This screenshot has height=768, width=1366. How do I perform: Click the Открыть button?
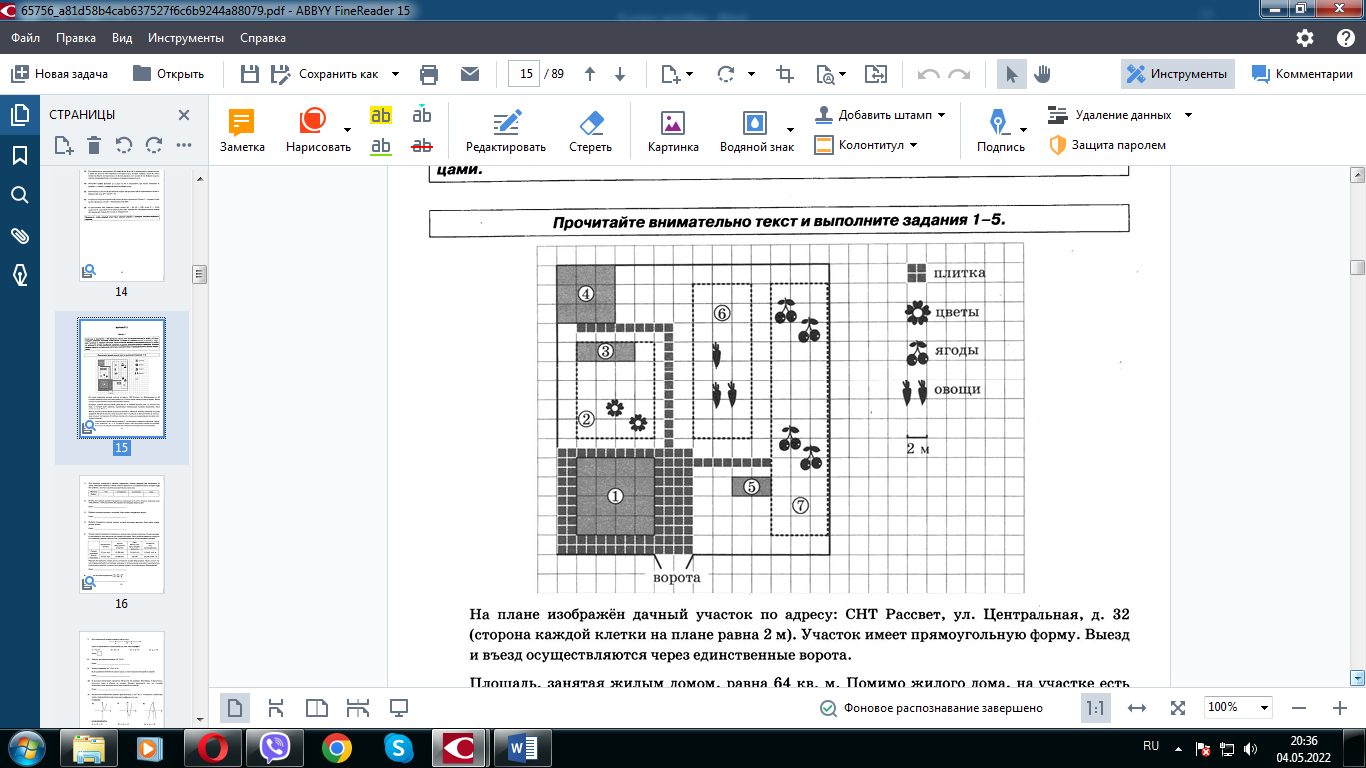[x=168, y=74]
